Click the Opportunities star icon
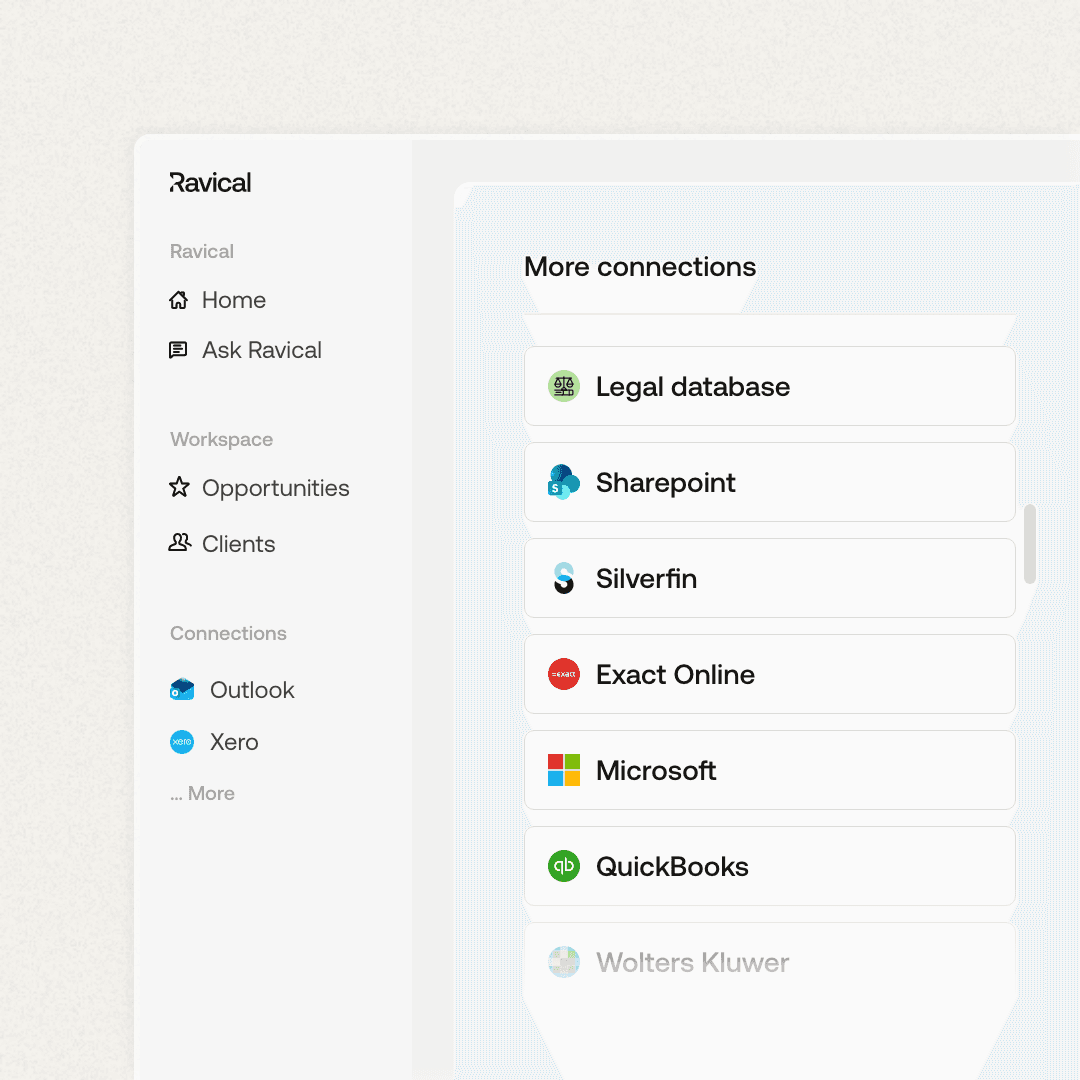Screen dimensions: 1080x1080 [x=179, y=487]
